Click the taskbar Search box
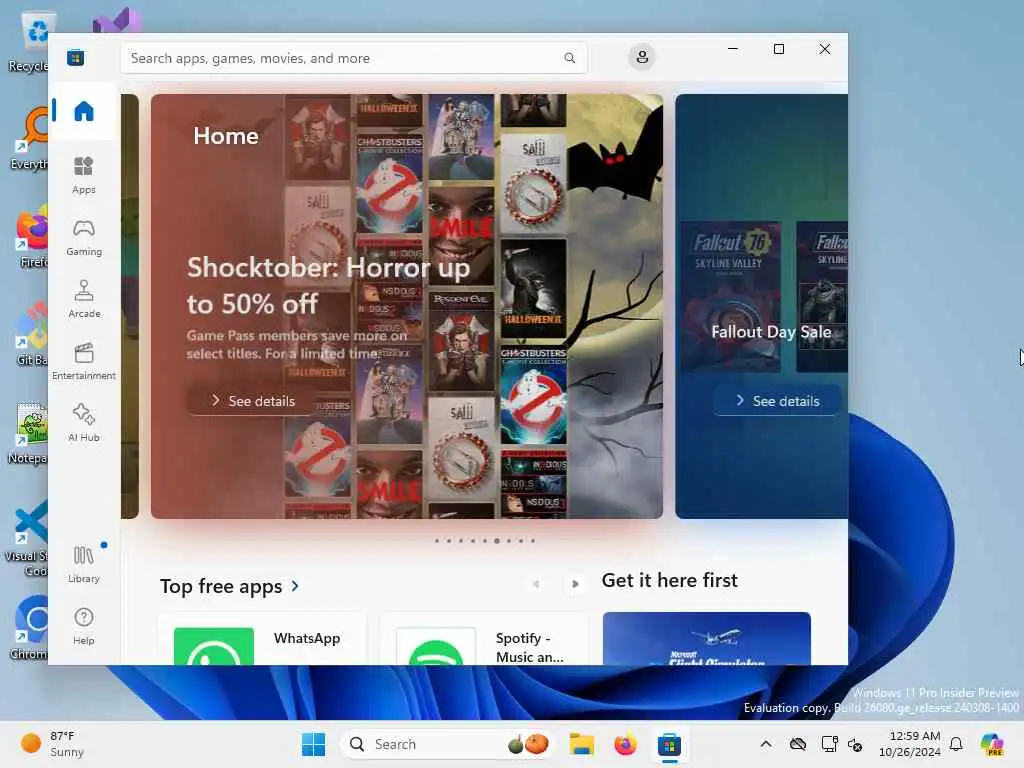 pos(447,744)
